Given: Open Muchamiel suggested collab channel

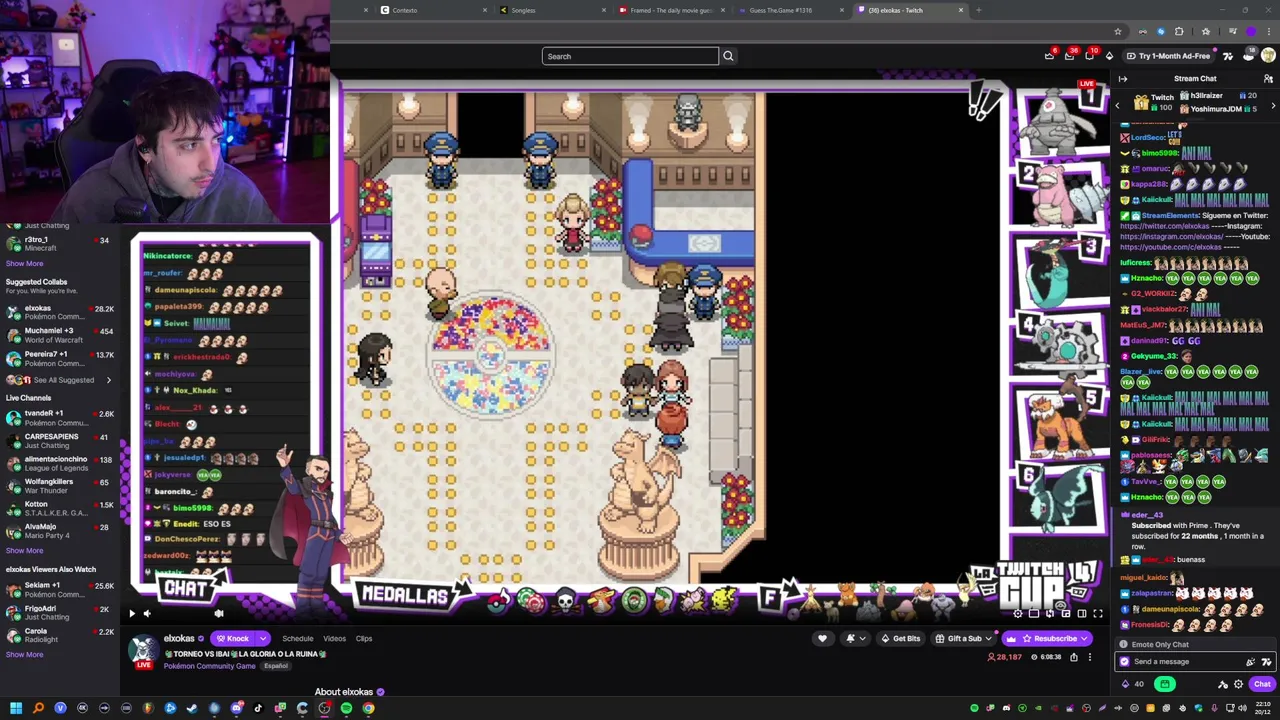Looking at the screenshot, I should (x=60, y=335).
